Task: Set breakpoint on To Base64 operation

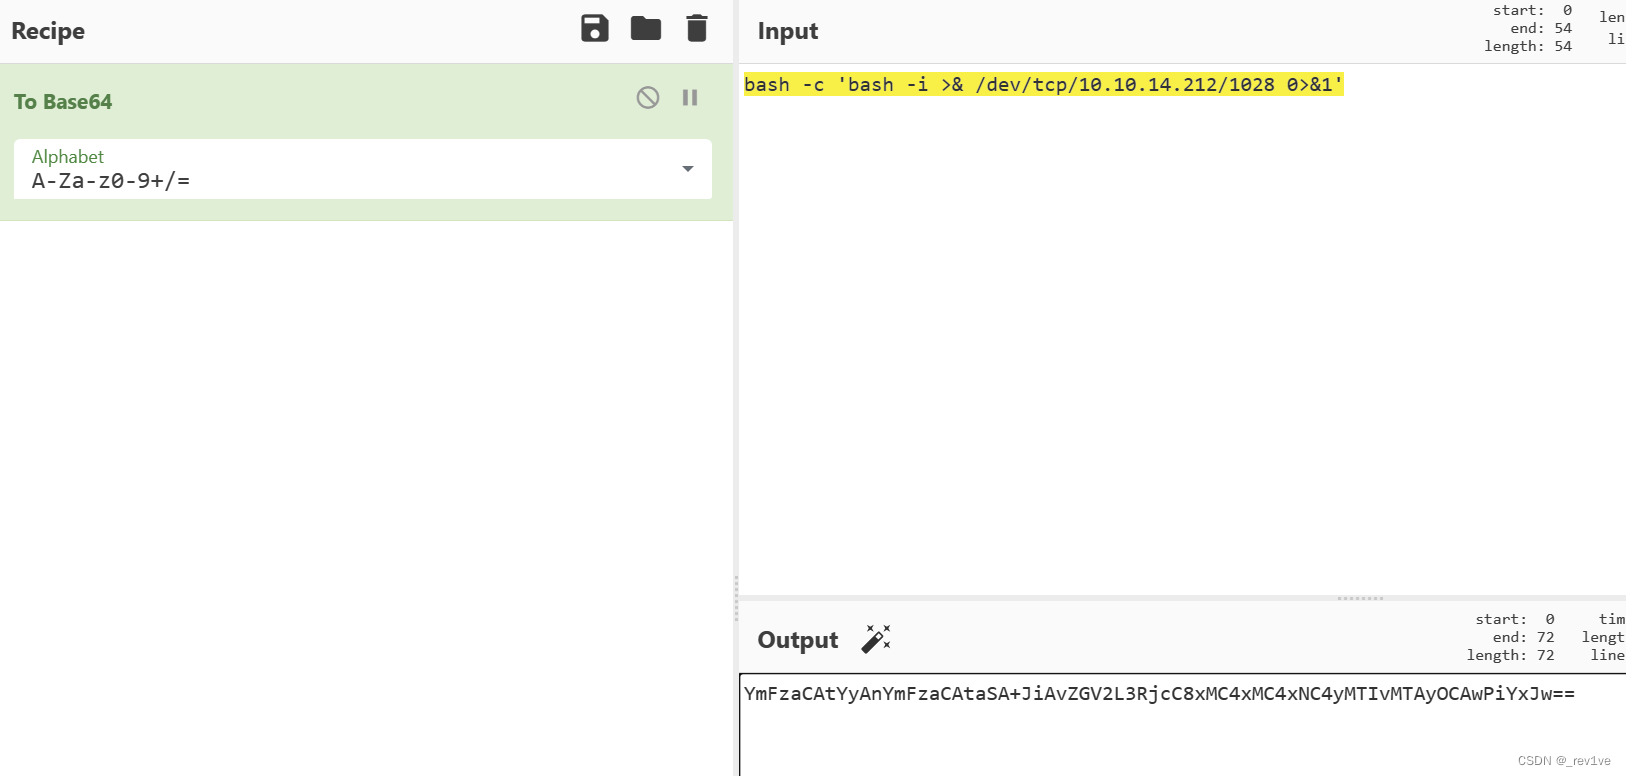Action: point(690,97)
